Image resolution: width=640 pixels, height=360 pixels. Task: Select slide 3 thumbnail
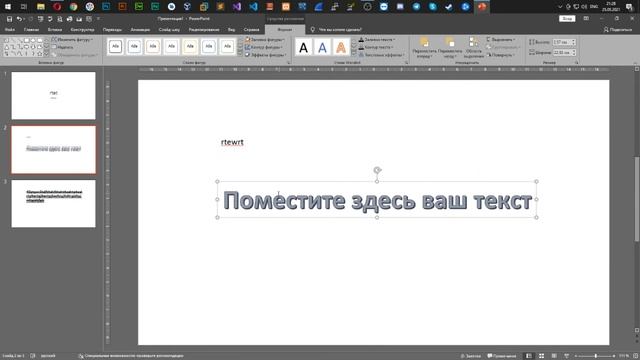coord(53,204)
